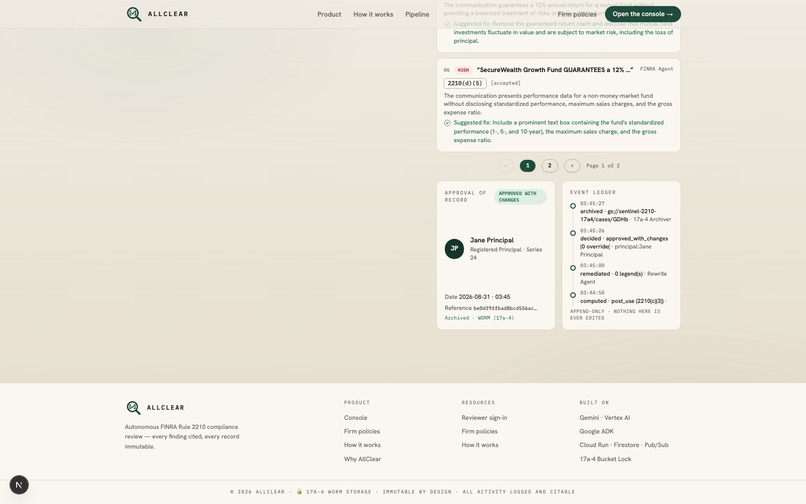Click the computed event ledger marker
This screenshot has height=504, width=806.
point(573,295)
